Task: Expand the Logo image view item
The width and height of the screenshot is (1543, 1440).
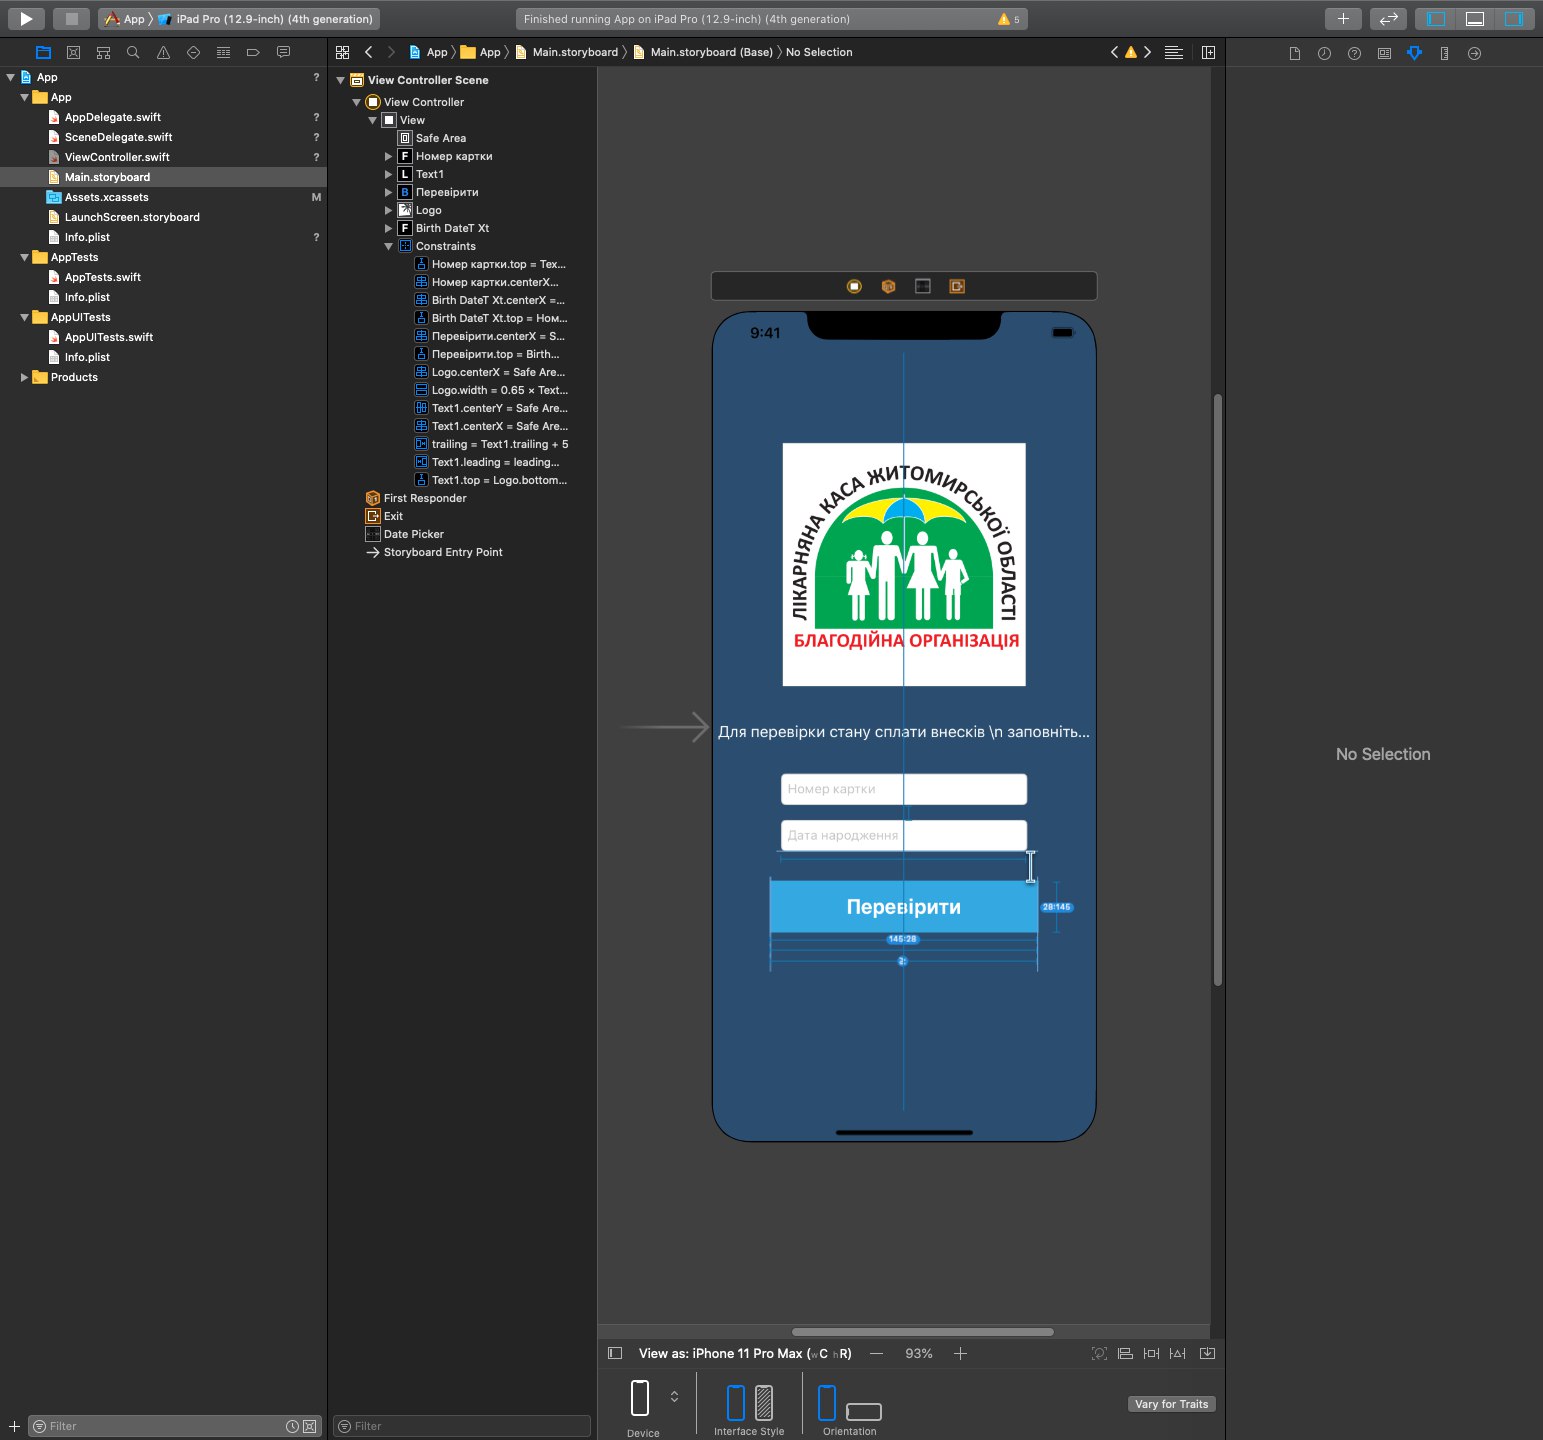Action: [389, 210]
